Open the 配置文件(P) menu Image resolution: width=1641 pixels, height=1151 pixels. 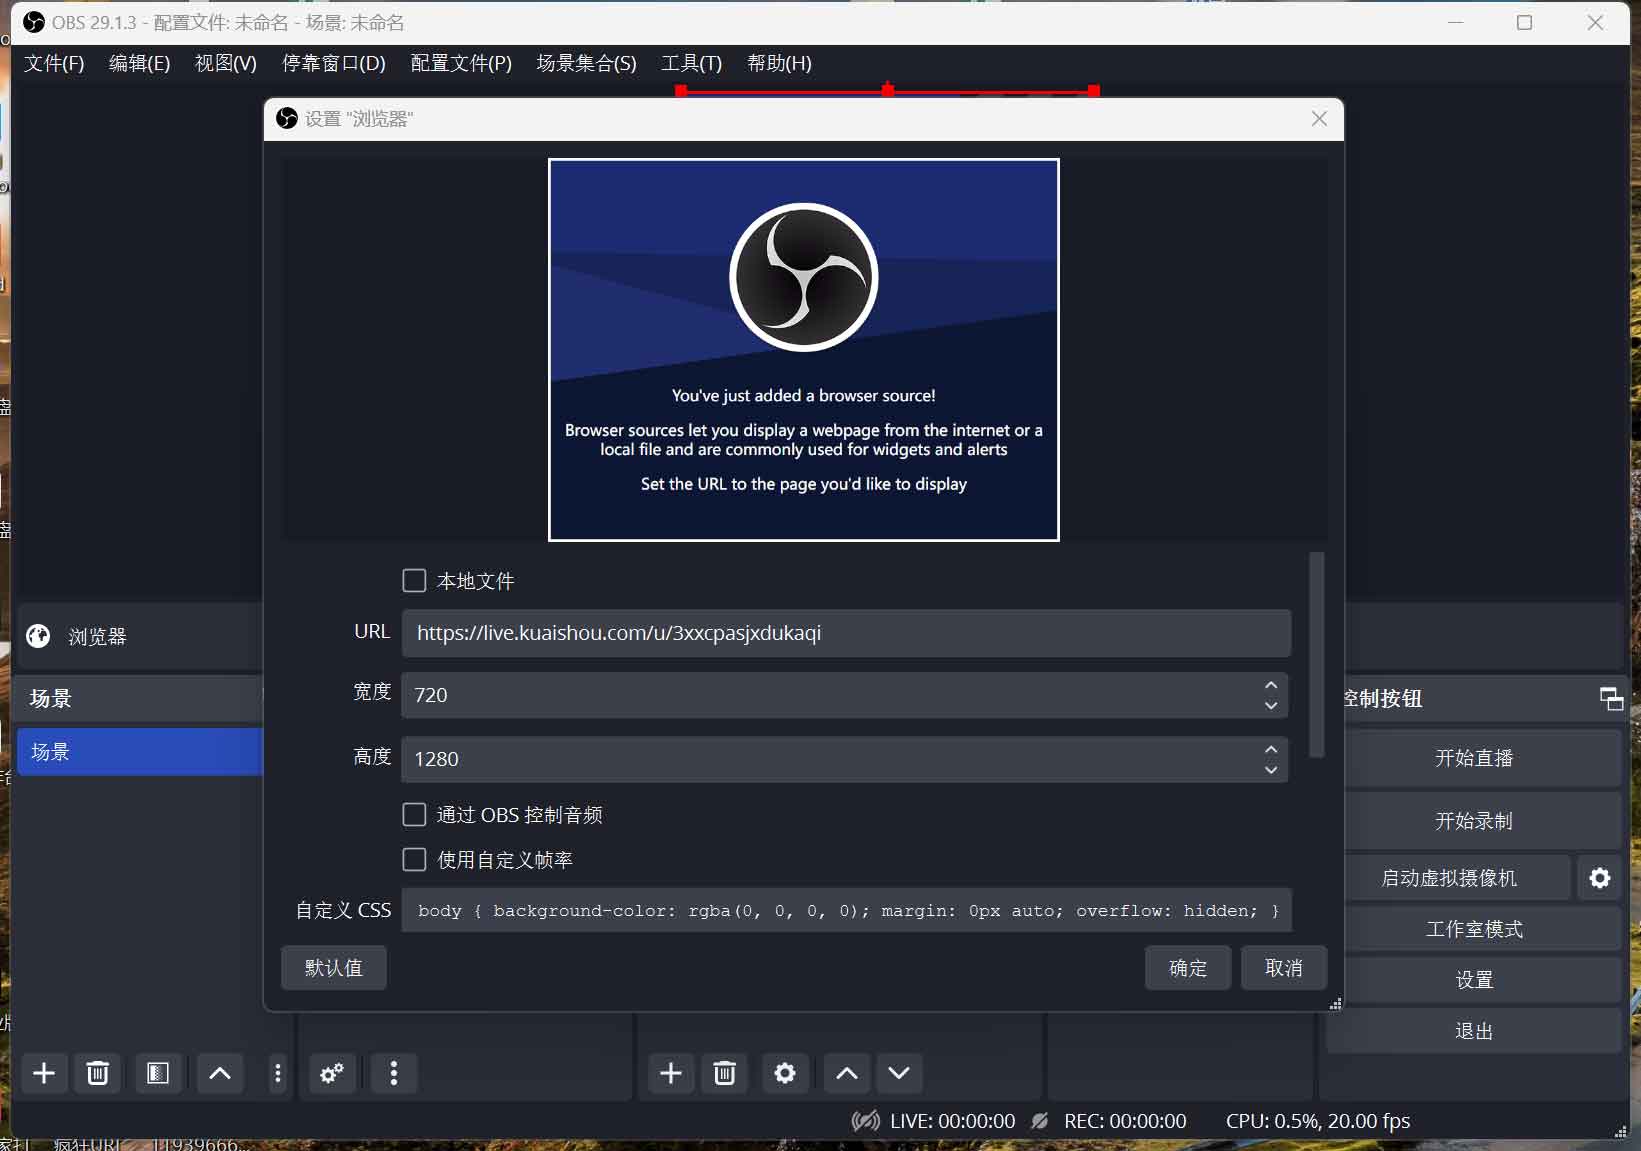[x=461, y=63]
